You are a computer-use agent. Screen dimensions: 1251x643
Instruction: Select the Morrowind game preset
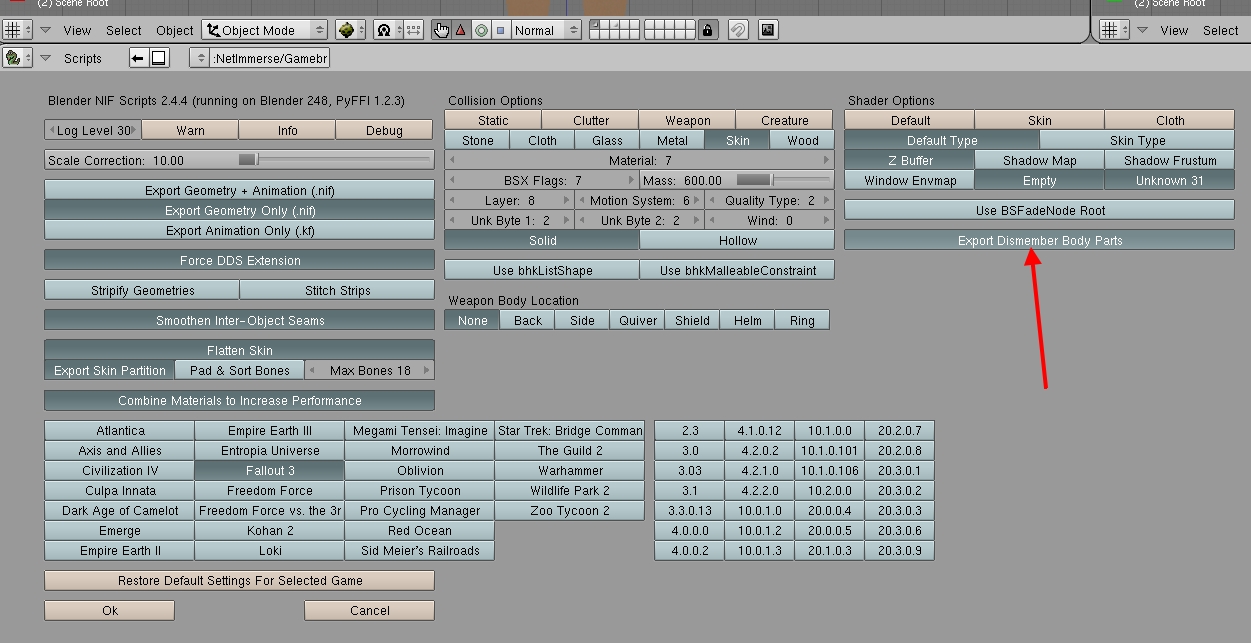420,450
